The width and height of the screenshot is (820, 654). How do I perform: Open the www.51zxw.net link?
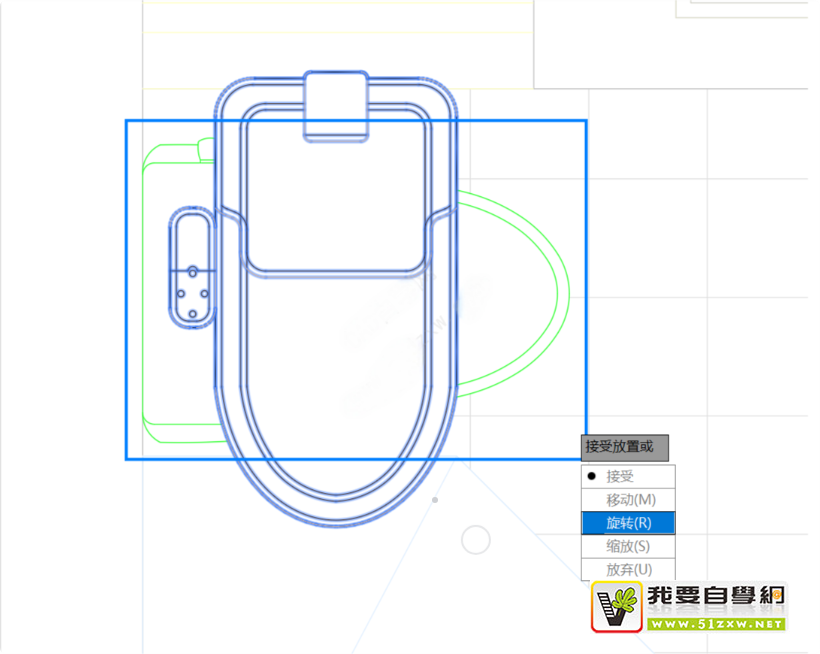(714, 624)
